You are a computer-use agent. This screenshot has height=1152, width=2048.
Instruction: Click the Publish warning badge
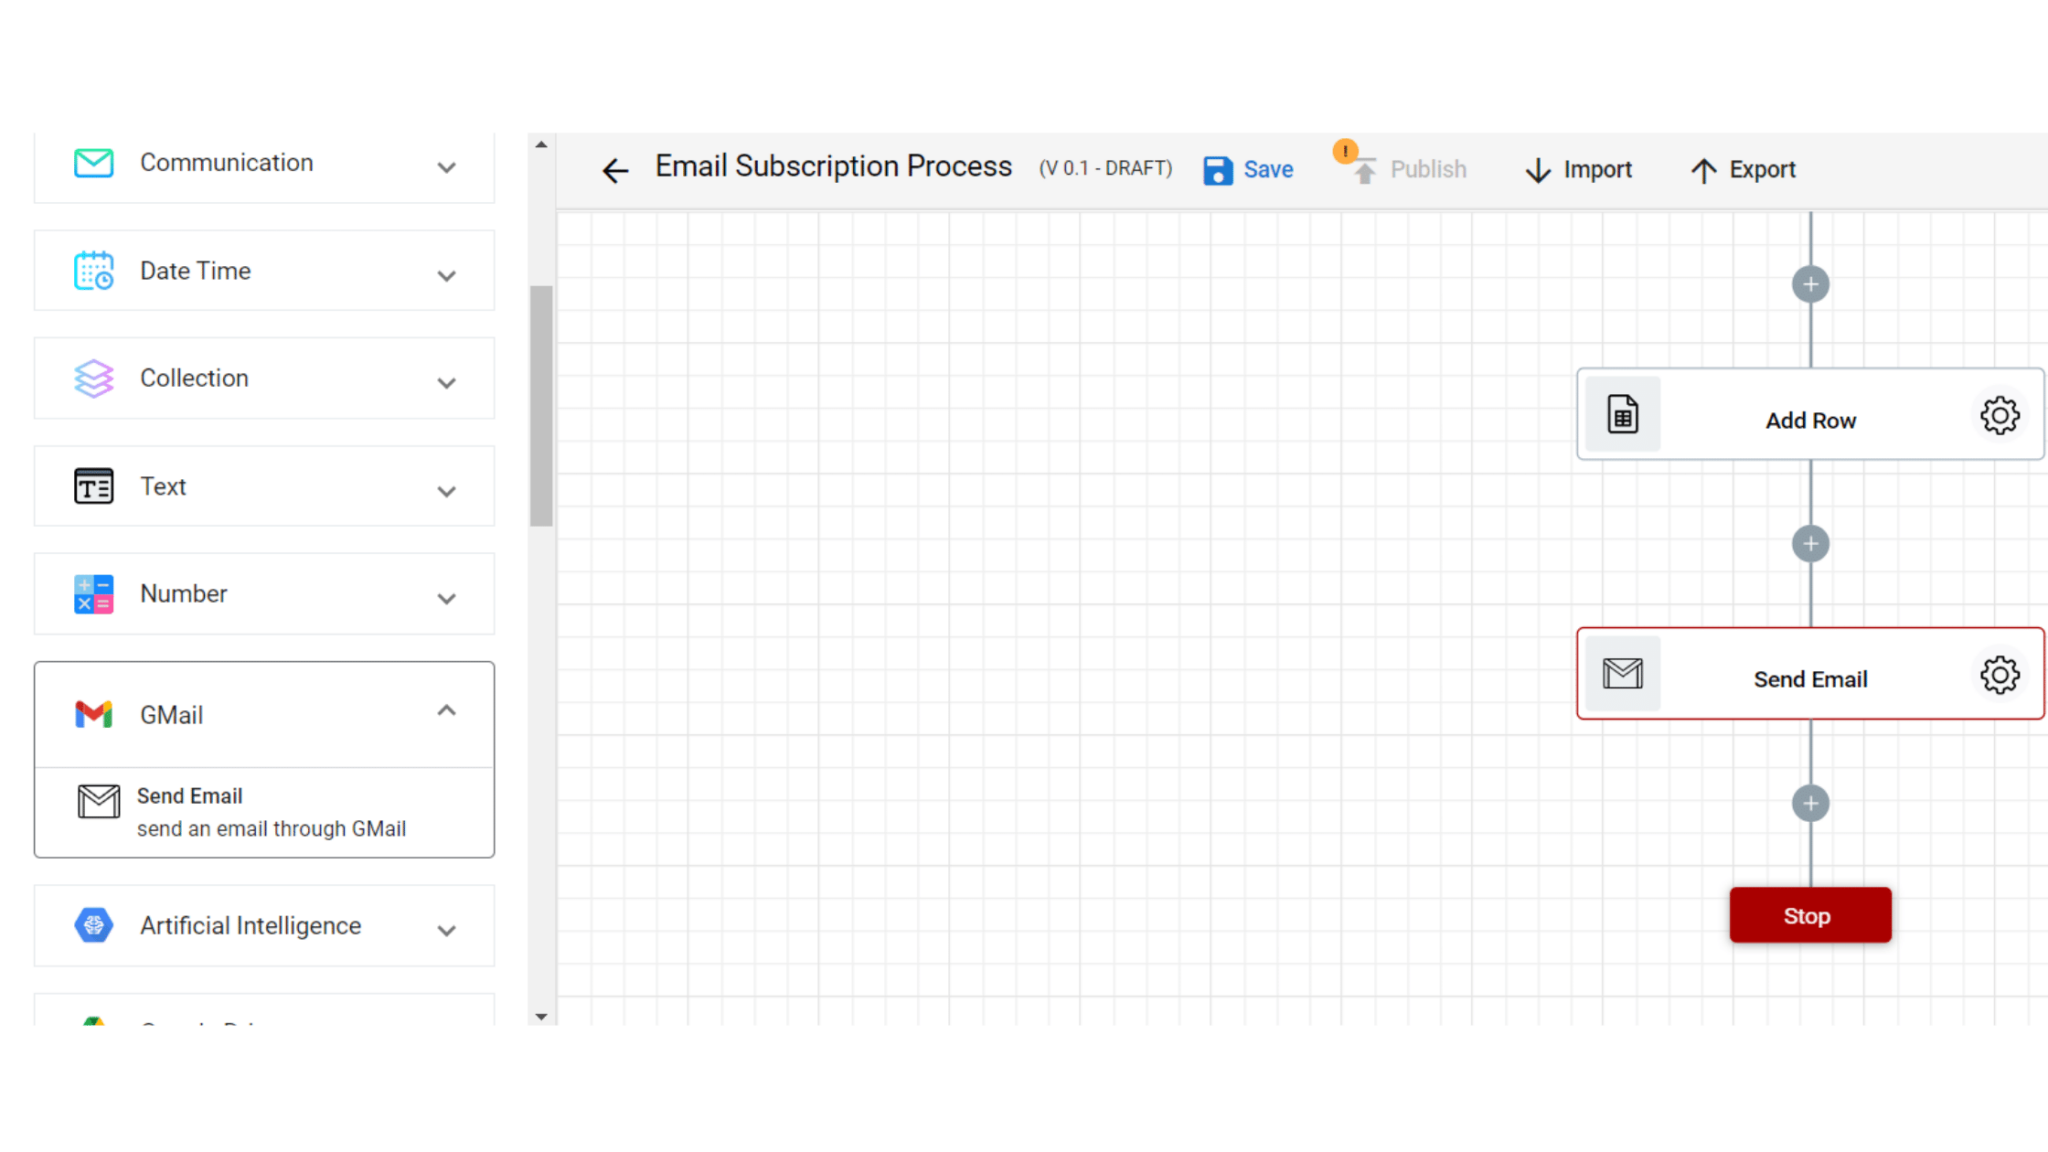pos(1345,152)
